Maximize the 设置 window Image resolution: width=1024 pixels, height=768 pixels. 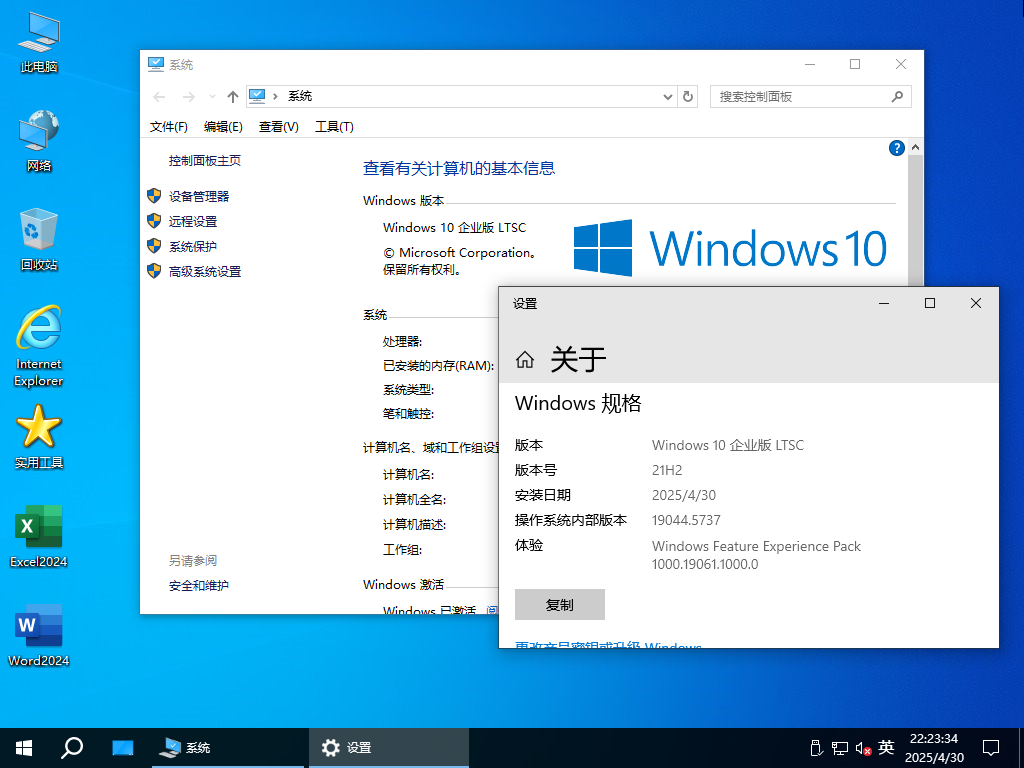930,303
